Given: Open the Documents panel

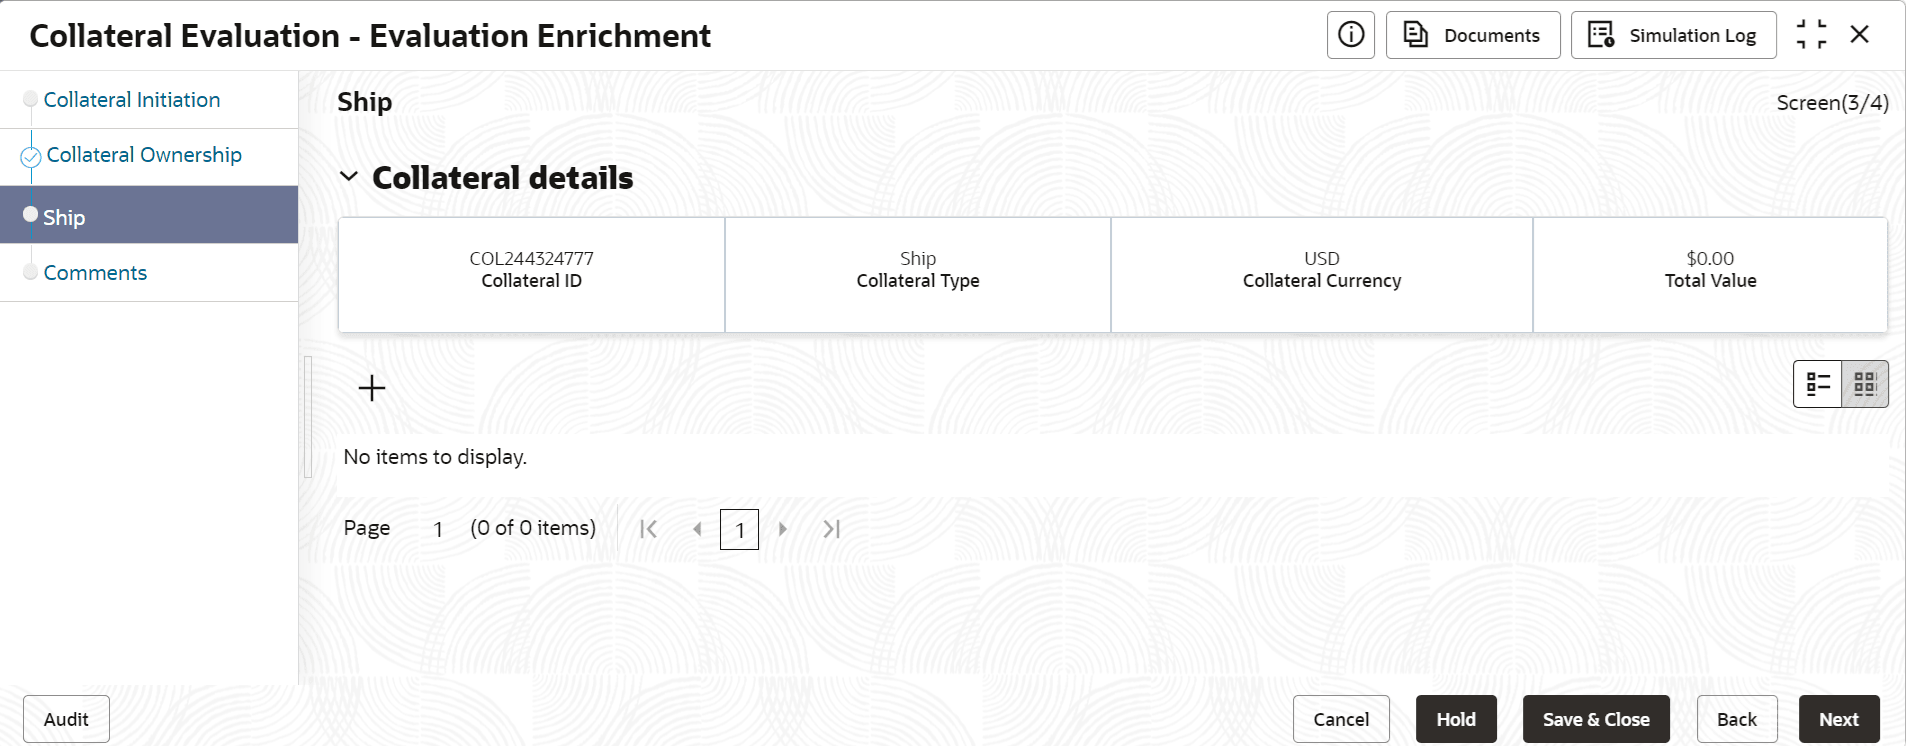Looking at the screenshot, I should 1472,35.
